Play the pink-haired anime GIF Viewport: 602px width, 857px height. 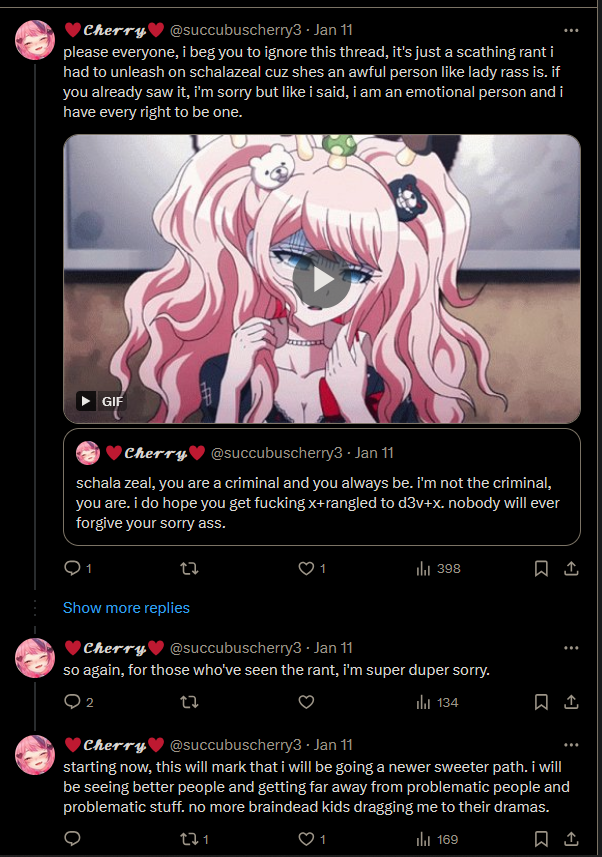point(322,279)
